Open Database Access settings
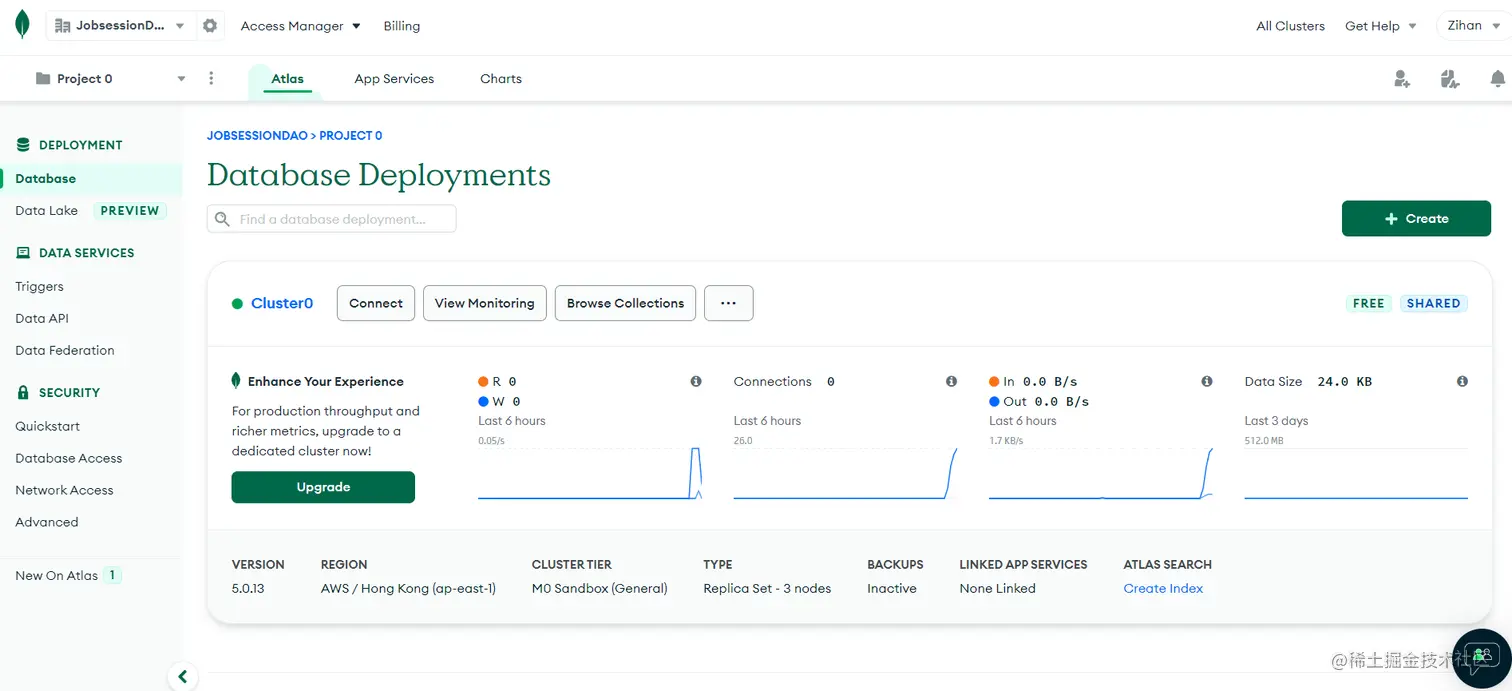This screenshot has height=691, width=1512. pyautogui.click(x=69, y=459)
